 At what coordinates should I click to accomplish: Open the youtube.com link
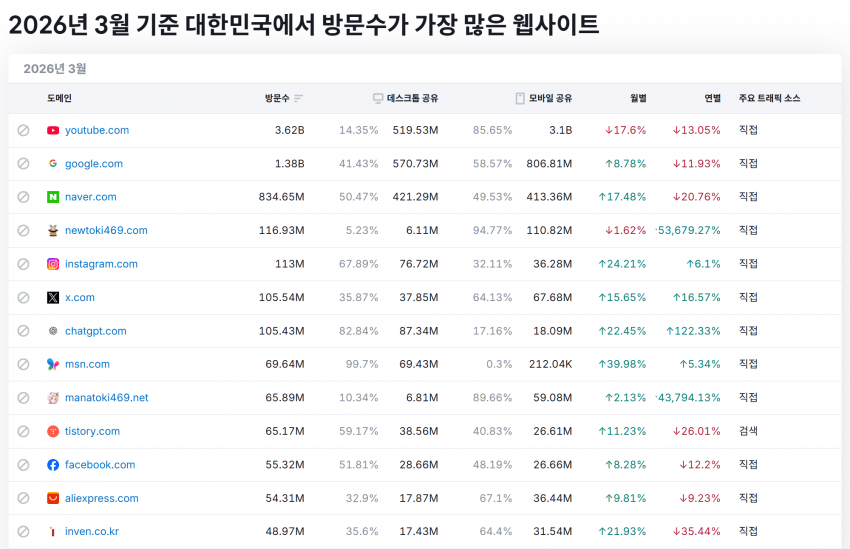(x=97, y=130)
